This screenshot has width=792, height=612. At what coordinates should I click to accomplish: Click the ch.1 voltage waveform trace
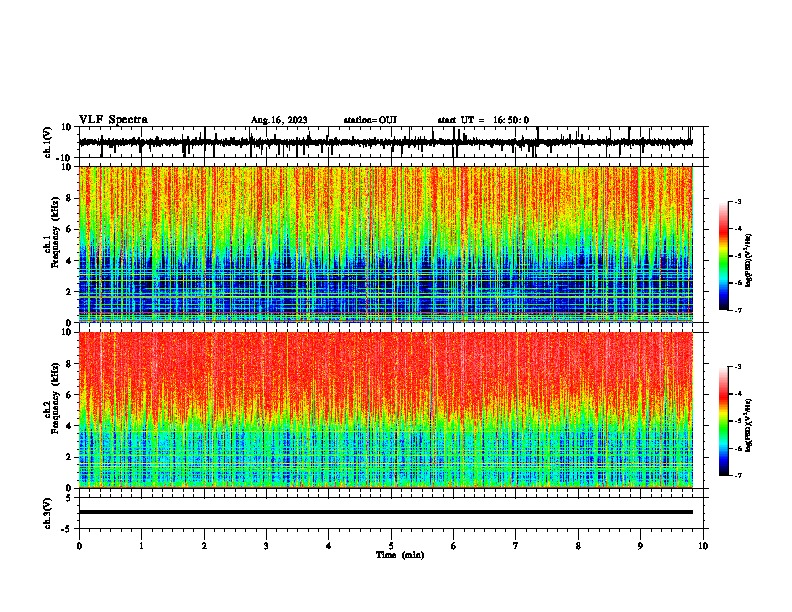[x=386, y=142]
